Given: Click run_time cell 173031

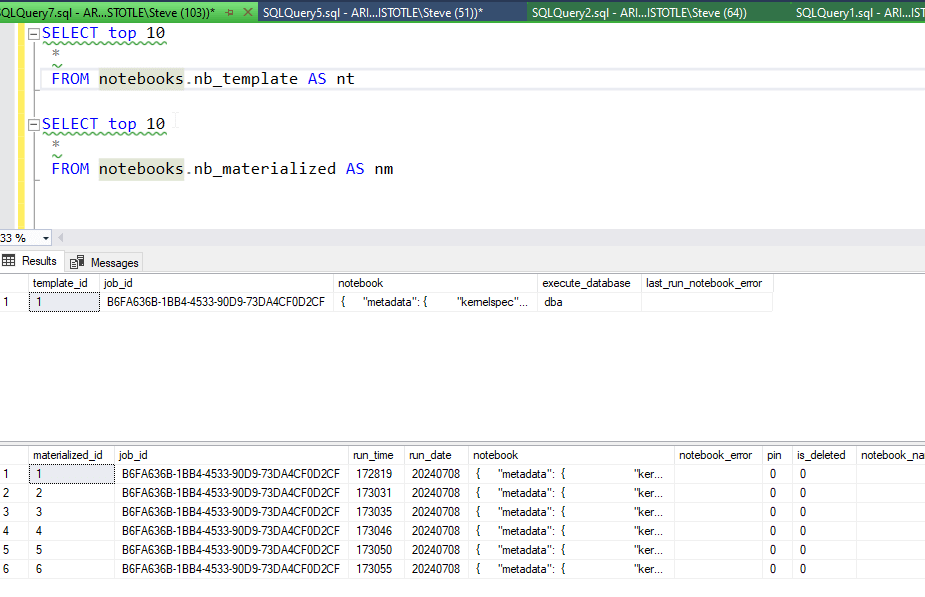Looking at the screenshot, I should click(x=377, y=493).
